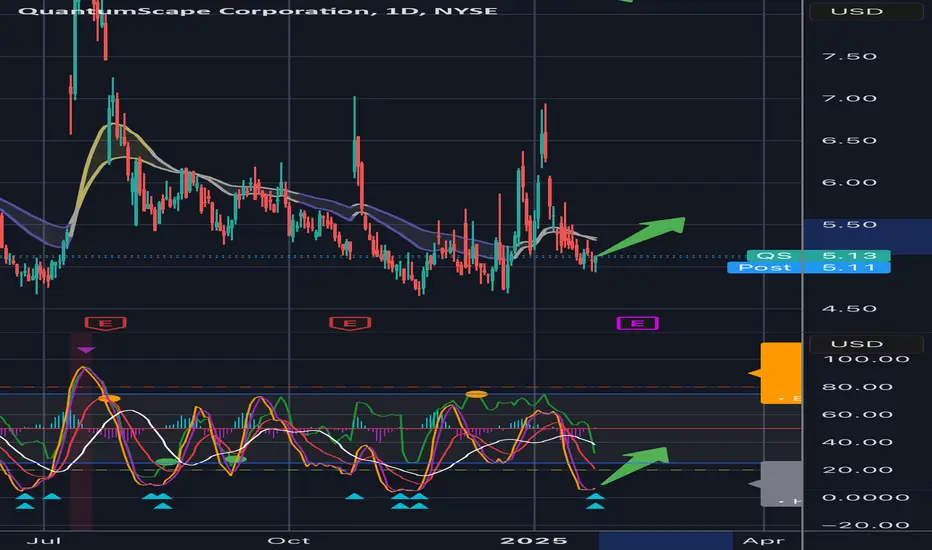Click the 6.50 price axis label
Viewport: 932px width, 550px height.
click(x=849, y=141)
